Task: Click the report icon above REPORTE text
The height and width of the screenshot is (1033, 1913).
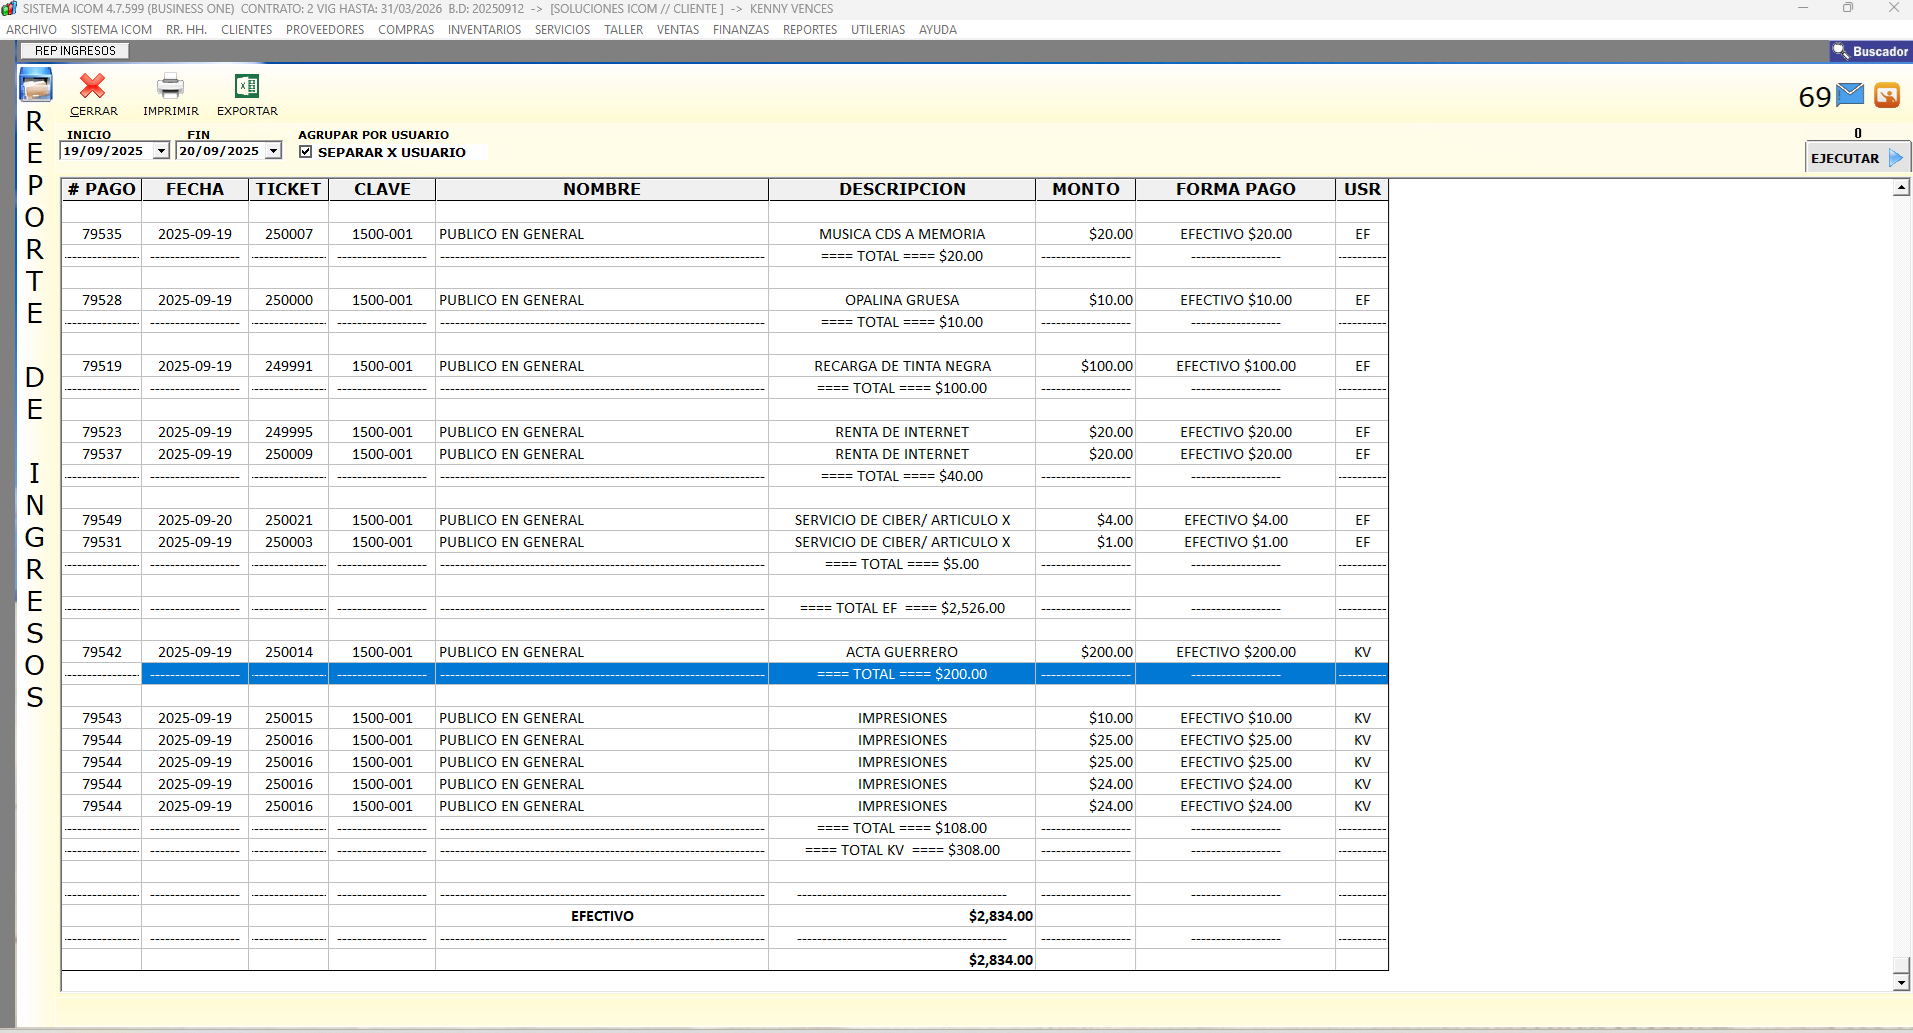Action: (36, 85)
